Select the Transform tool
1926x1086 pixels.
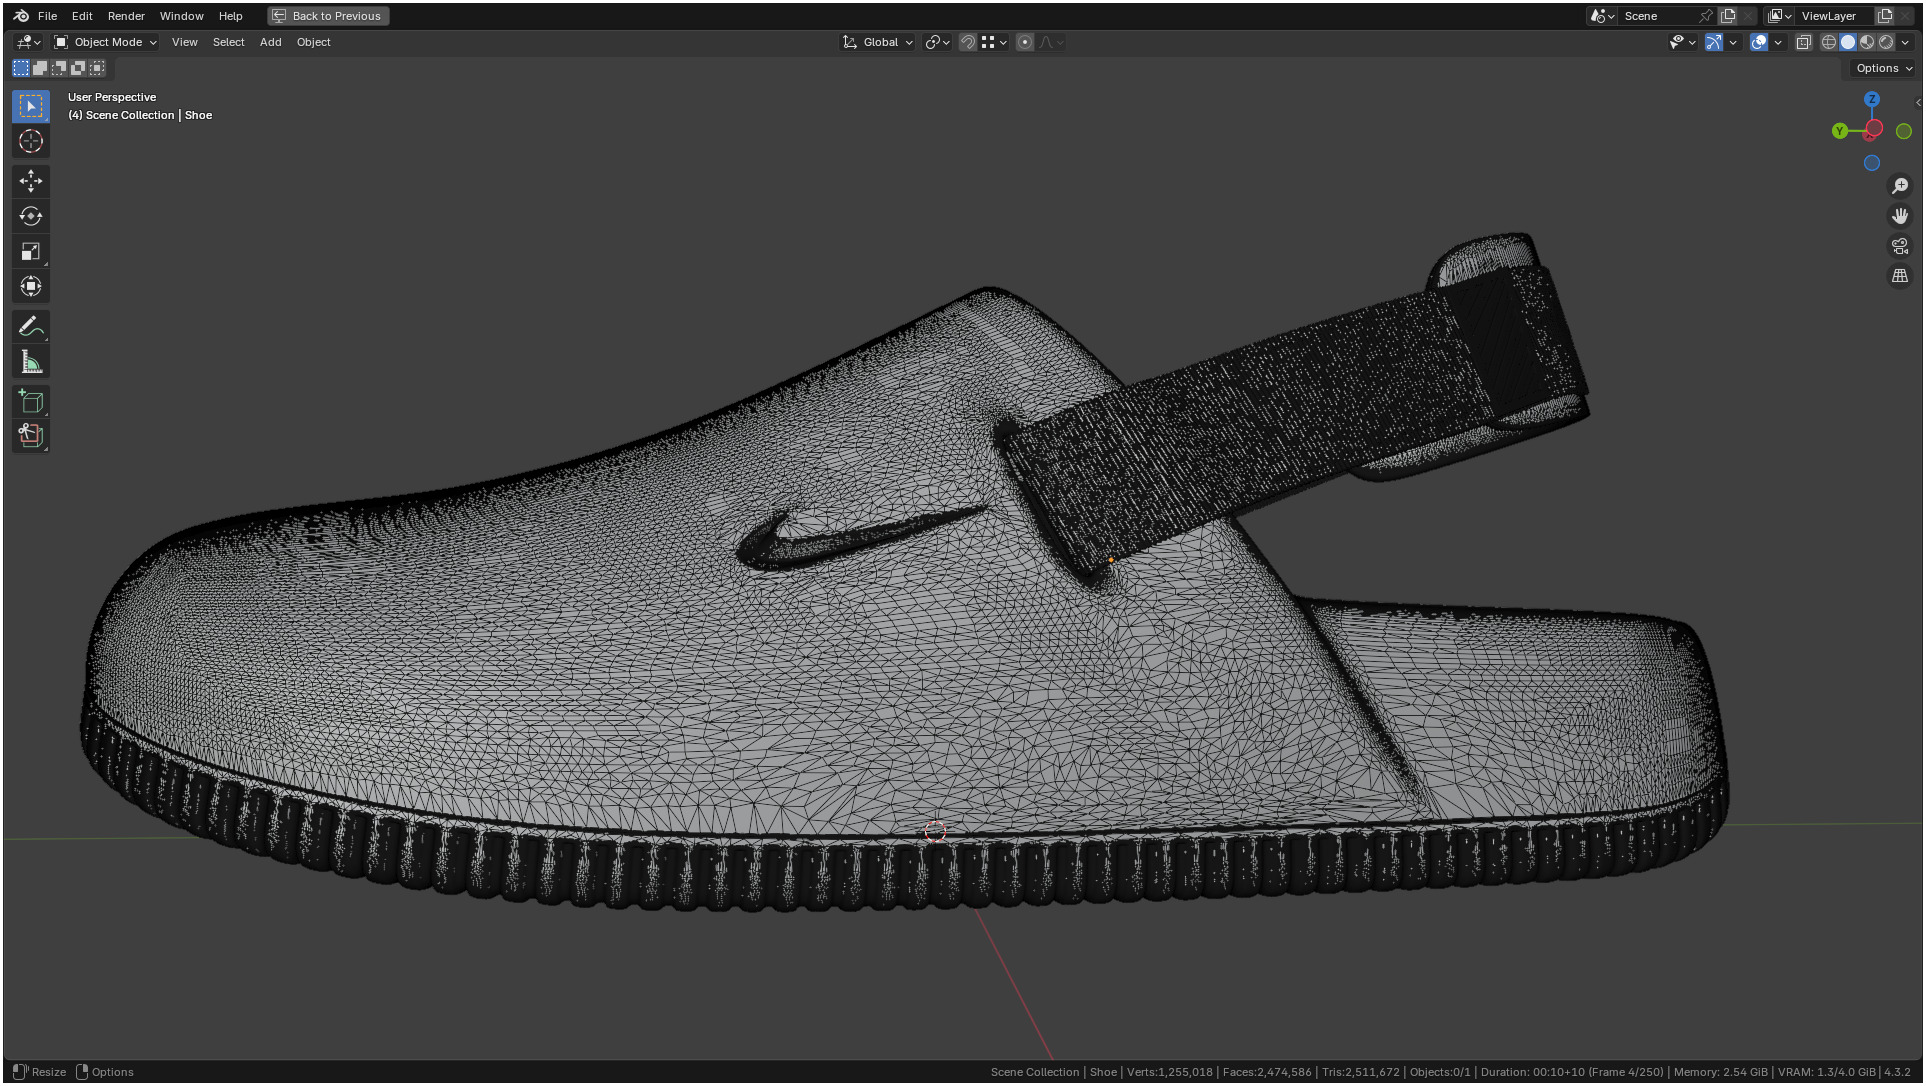31,286
